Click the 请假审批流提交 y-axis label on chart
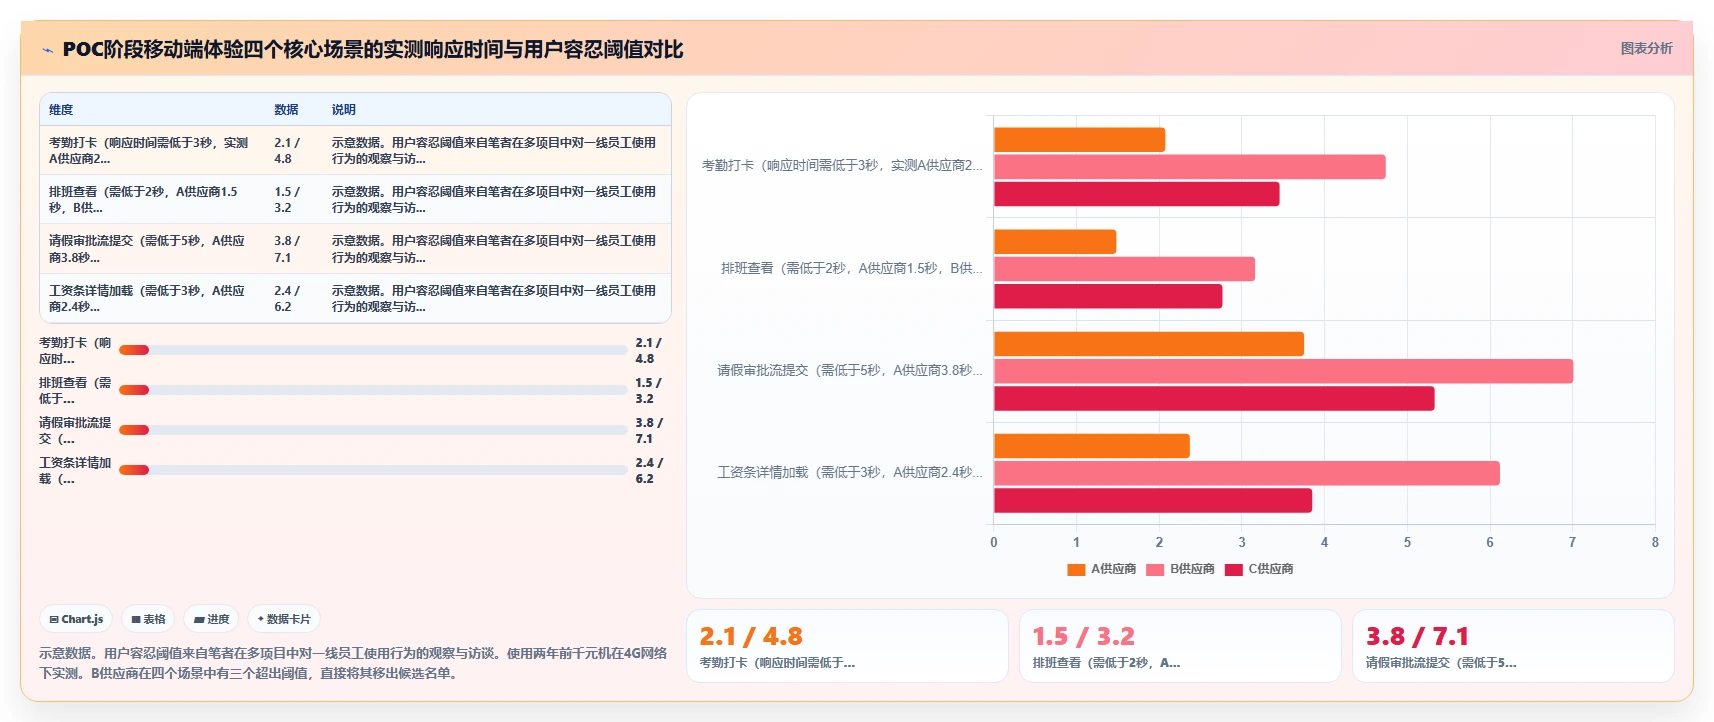1714x722 pixels. click(850, 371)
